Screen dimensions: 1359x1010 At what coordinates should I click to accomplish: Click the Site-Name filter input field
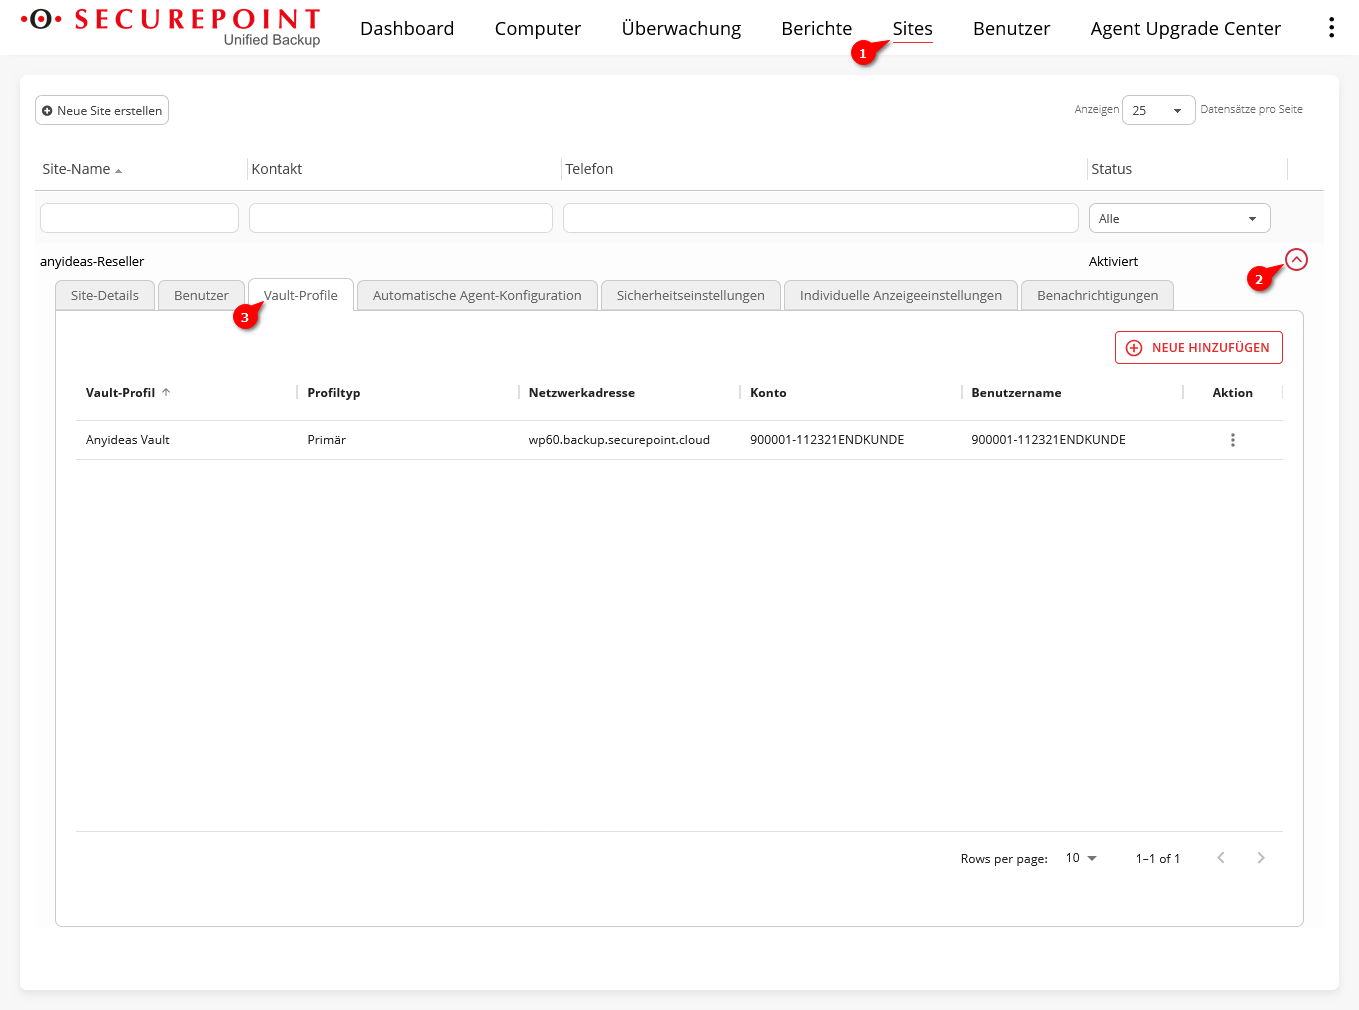click(x=139, y=218)
